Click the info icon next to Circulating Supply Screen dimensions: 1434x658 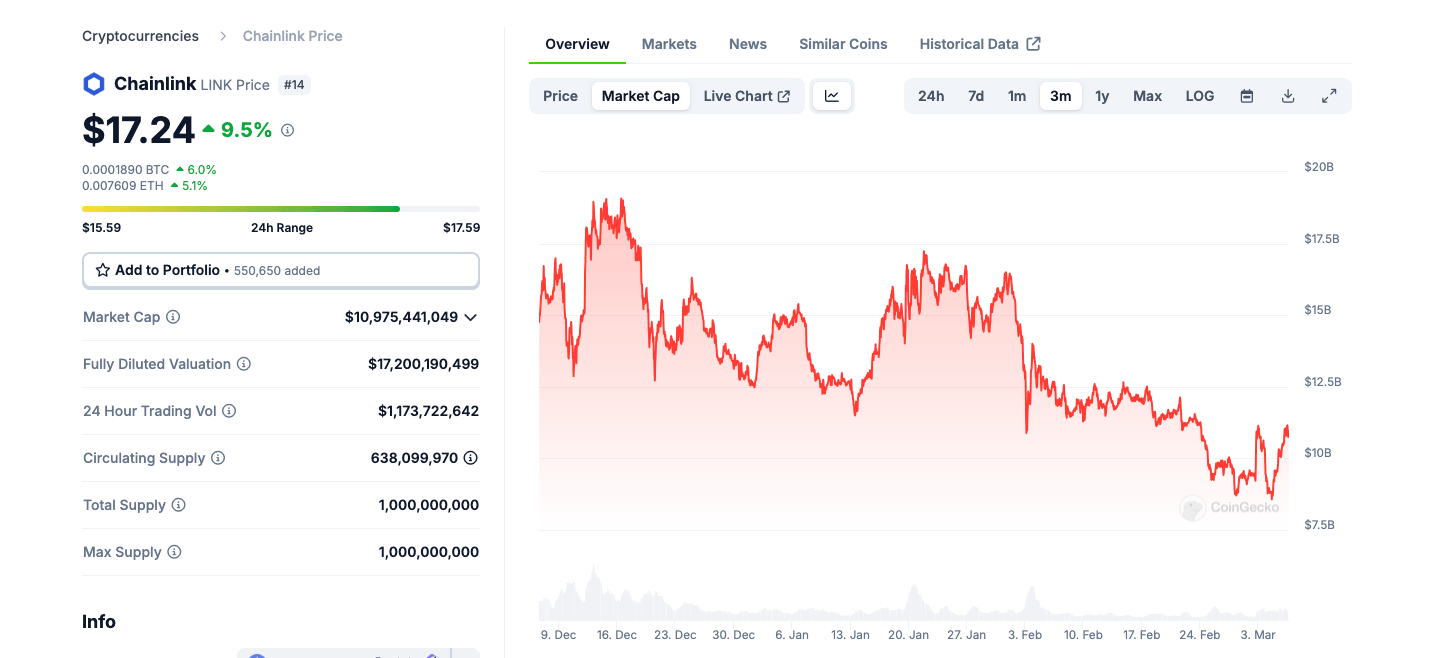pos(219,457)
